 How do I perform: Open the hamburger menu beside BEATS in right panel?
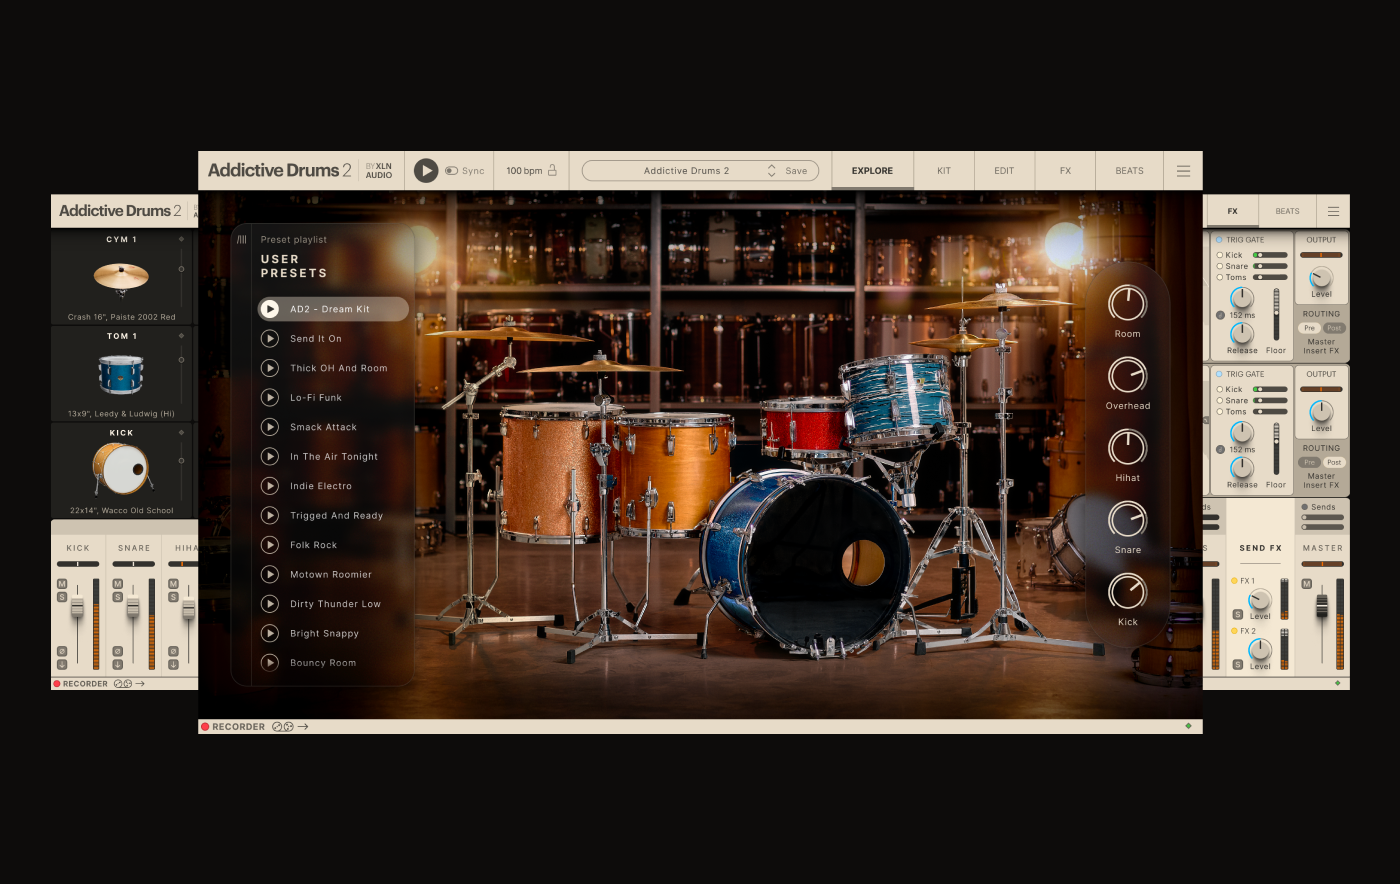pyautogui.click(x=1333, y=211)
